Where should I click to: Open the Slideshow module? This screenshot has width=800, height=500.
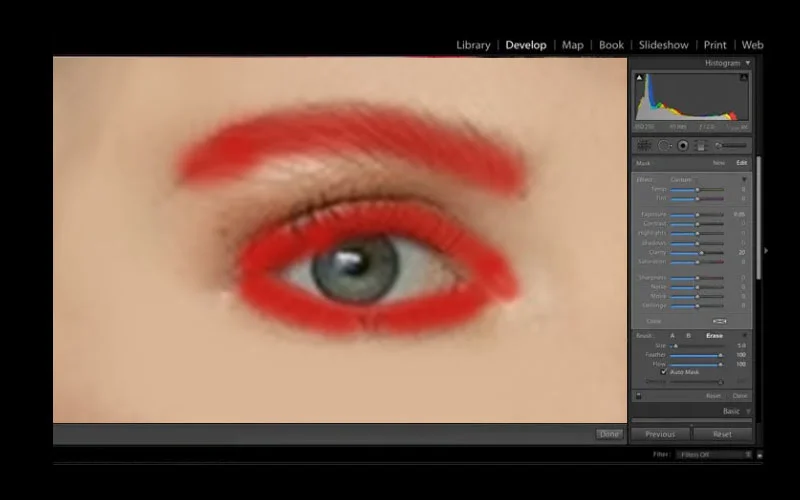pyautogui.click(x=663, y=45)
